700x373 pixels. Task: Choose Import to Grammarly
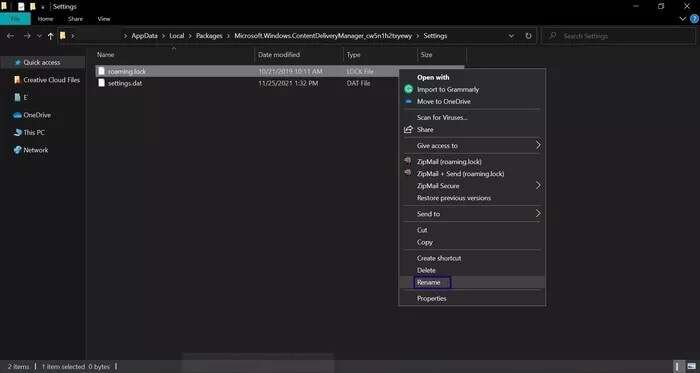[x=471, y=89]
